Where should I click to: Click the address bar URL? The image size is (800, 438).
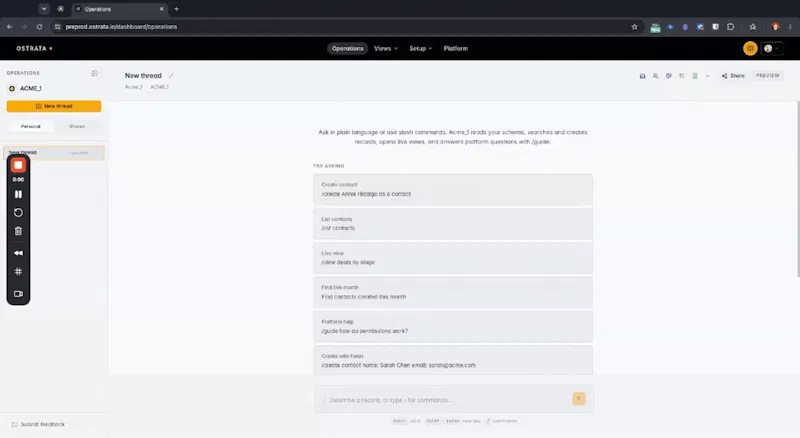[x=121, y=27]
